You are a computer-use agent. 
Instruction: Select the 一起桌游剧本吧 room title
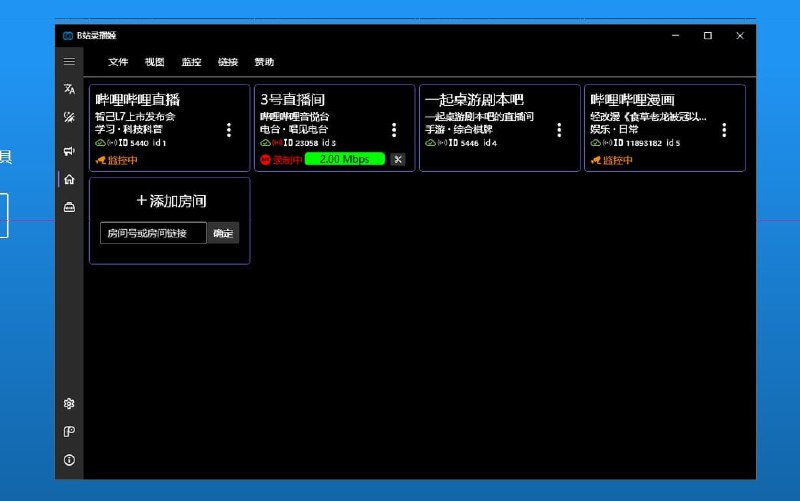(474, 99)
